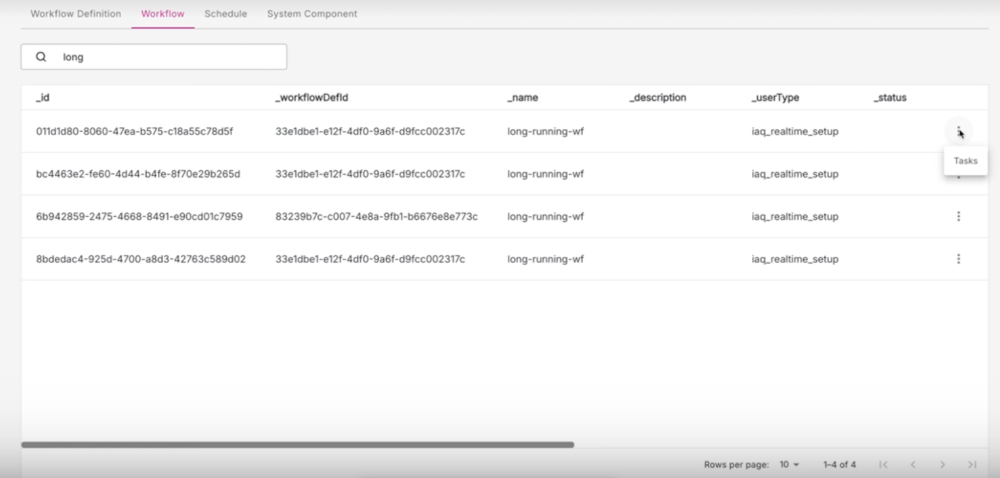Open the three-dot menu for workflow 6b942859
1000x478 pixels.
point(958,216)
